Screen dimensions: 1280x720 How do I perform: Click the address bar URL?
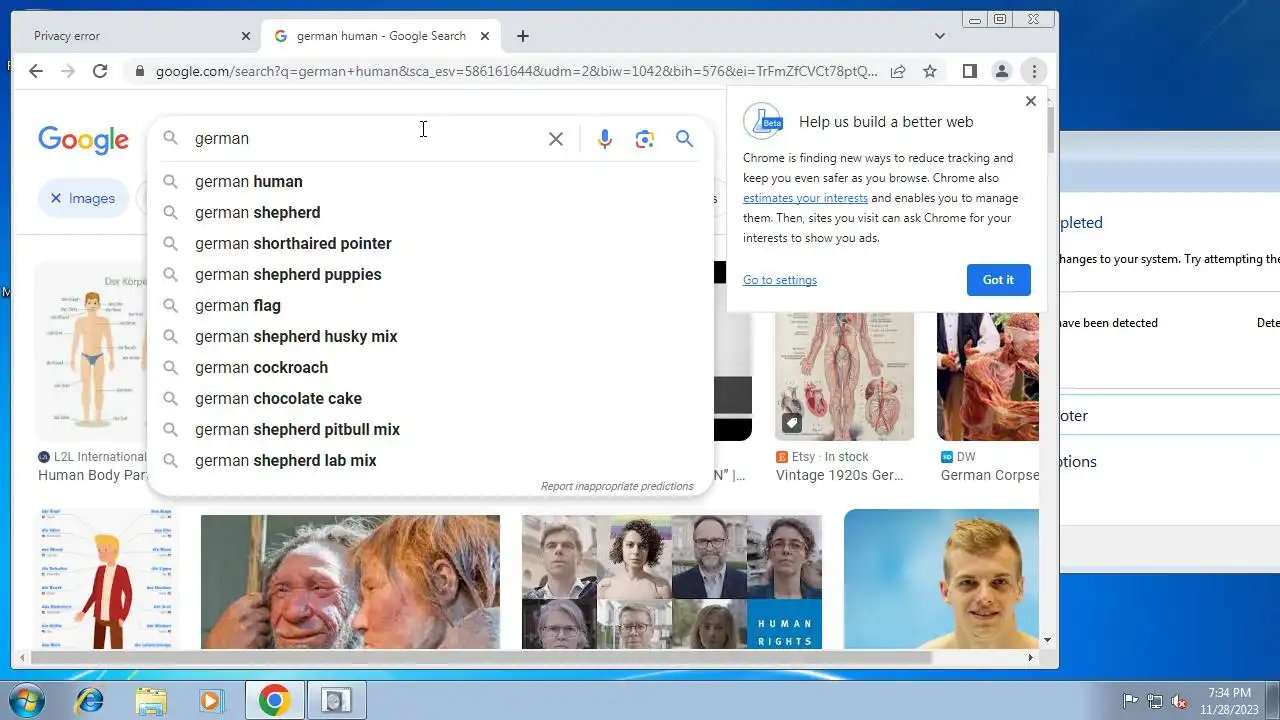pos(516,71)
